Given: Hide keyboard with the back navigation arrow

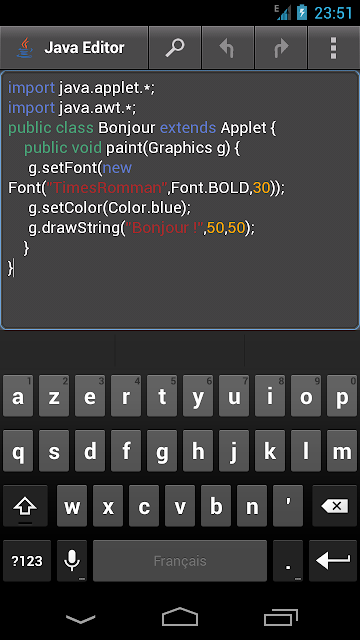Looking at the screenshot, I should click(80, 619).
